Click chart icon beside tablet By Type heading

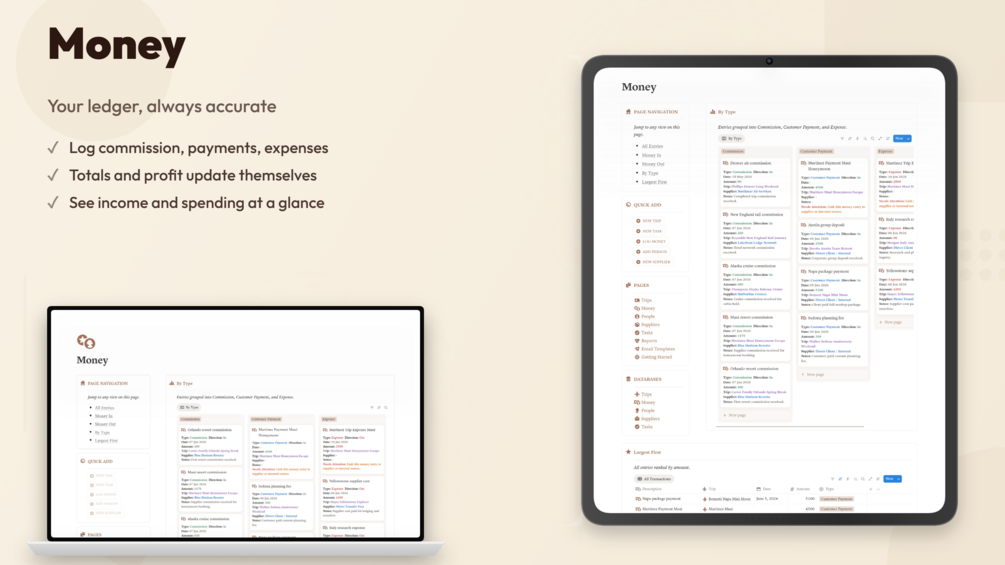[x=712, y=111]
